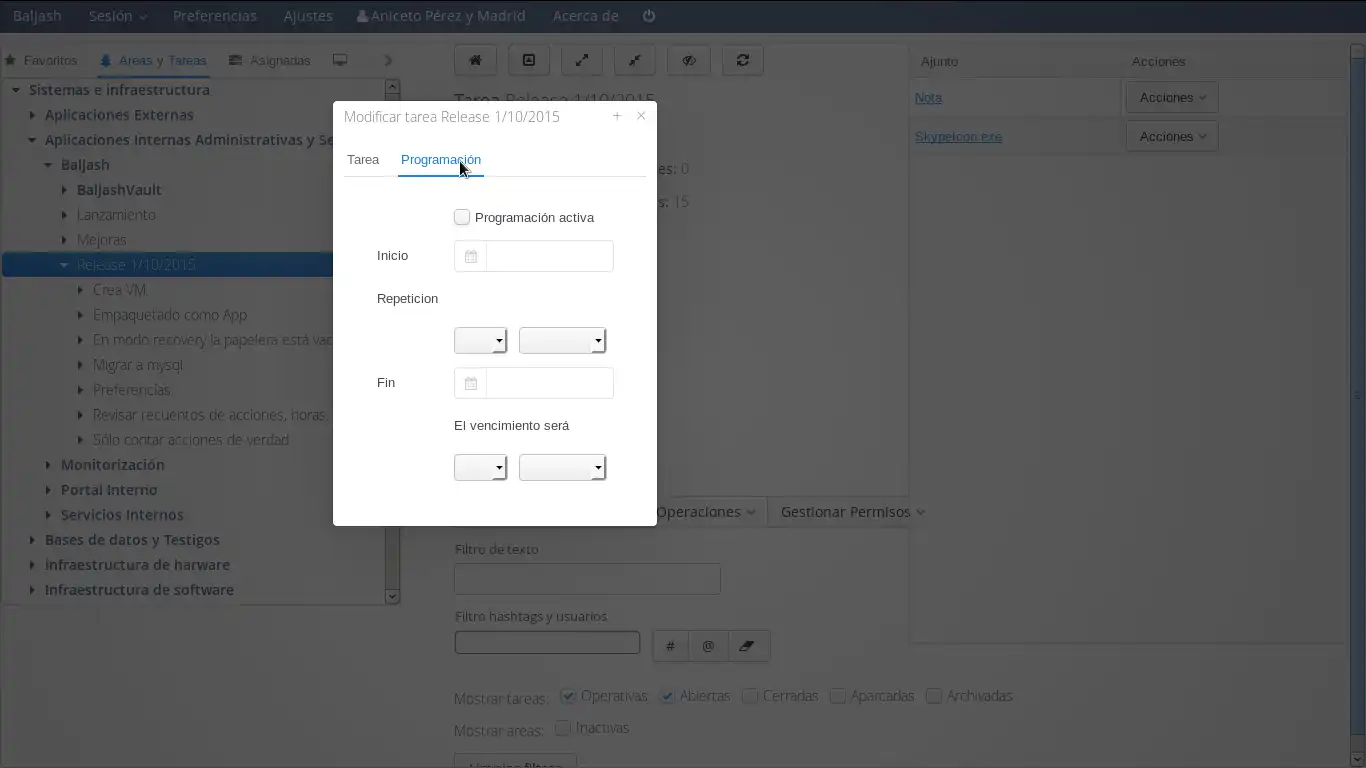Select Infraestructura de software item
1366x768 pixels.
[x=139, y=590]
